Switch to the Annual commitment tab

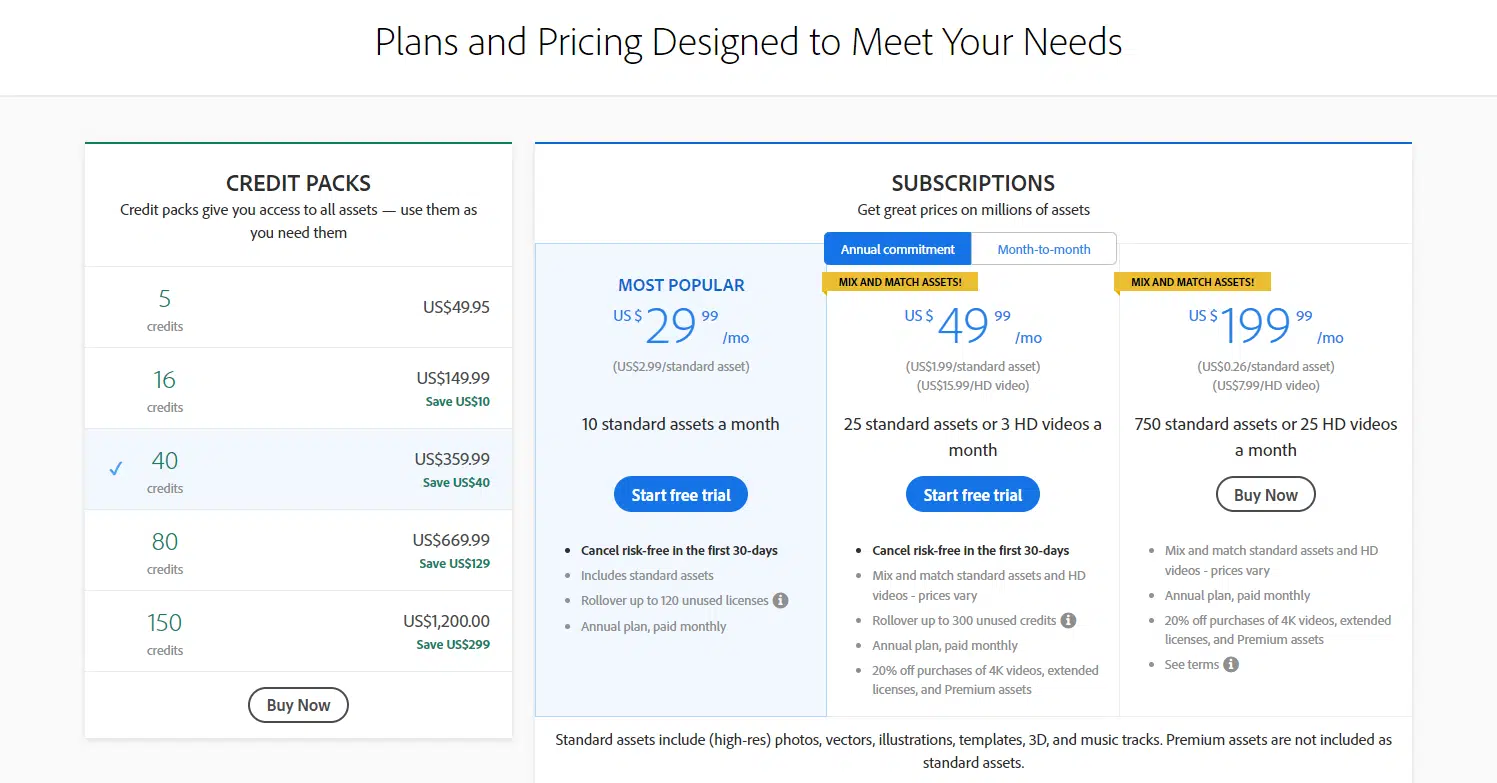tap(897, 249)
